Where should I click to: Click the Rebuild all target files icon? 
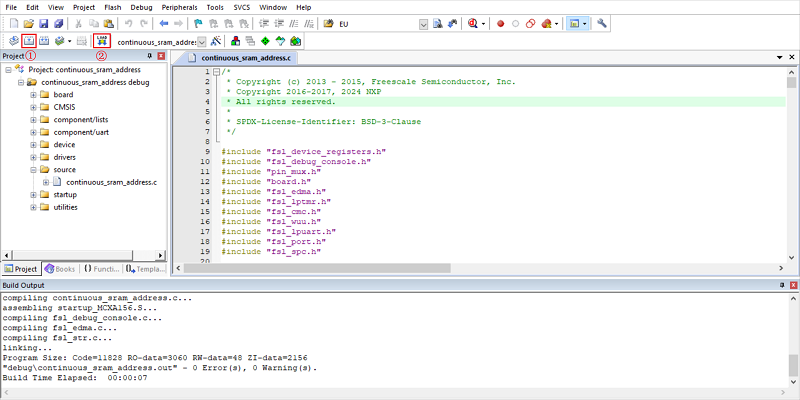pos(45,41)
